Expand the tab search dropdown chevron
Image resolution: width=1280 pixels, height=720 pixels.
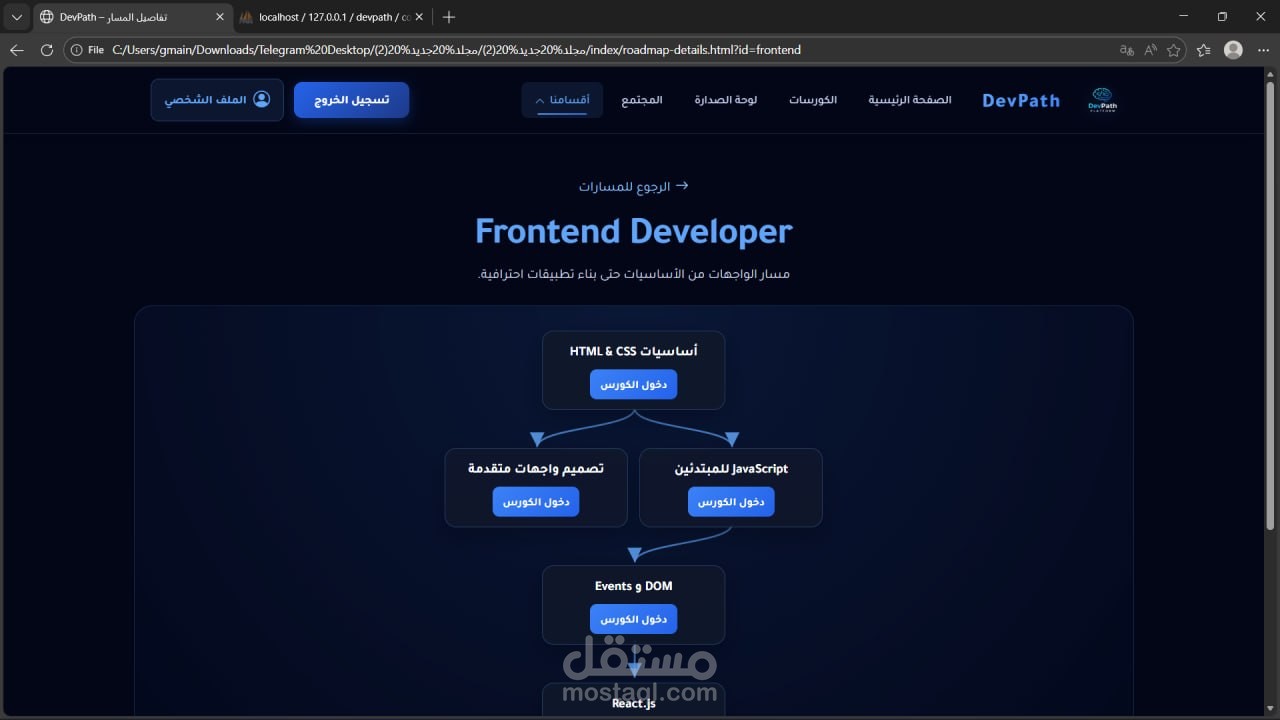(17, 17)
